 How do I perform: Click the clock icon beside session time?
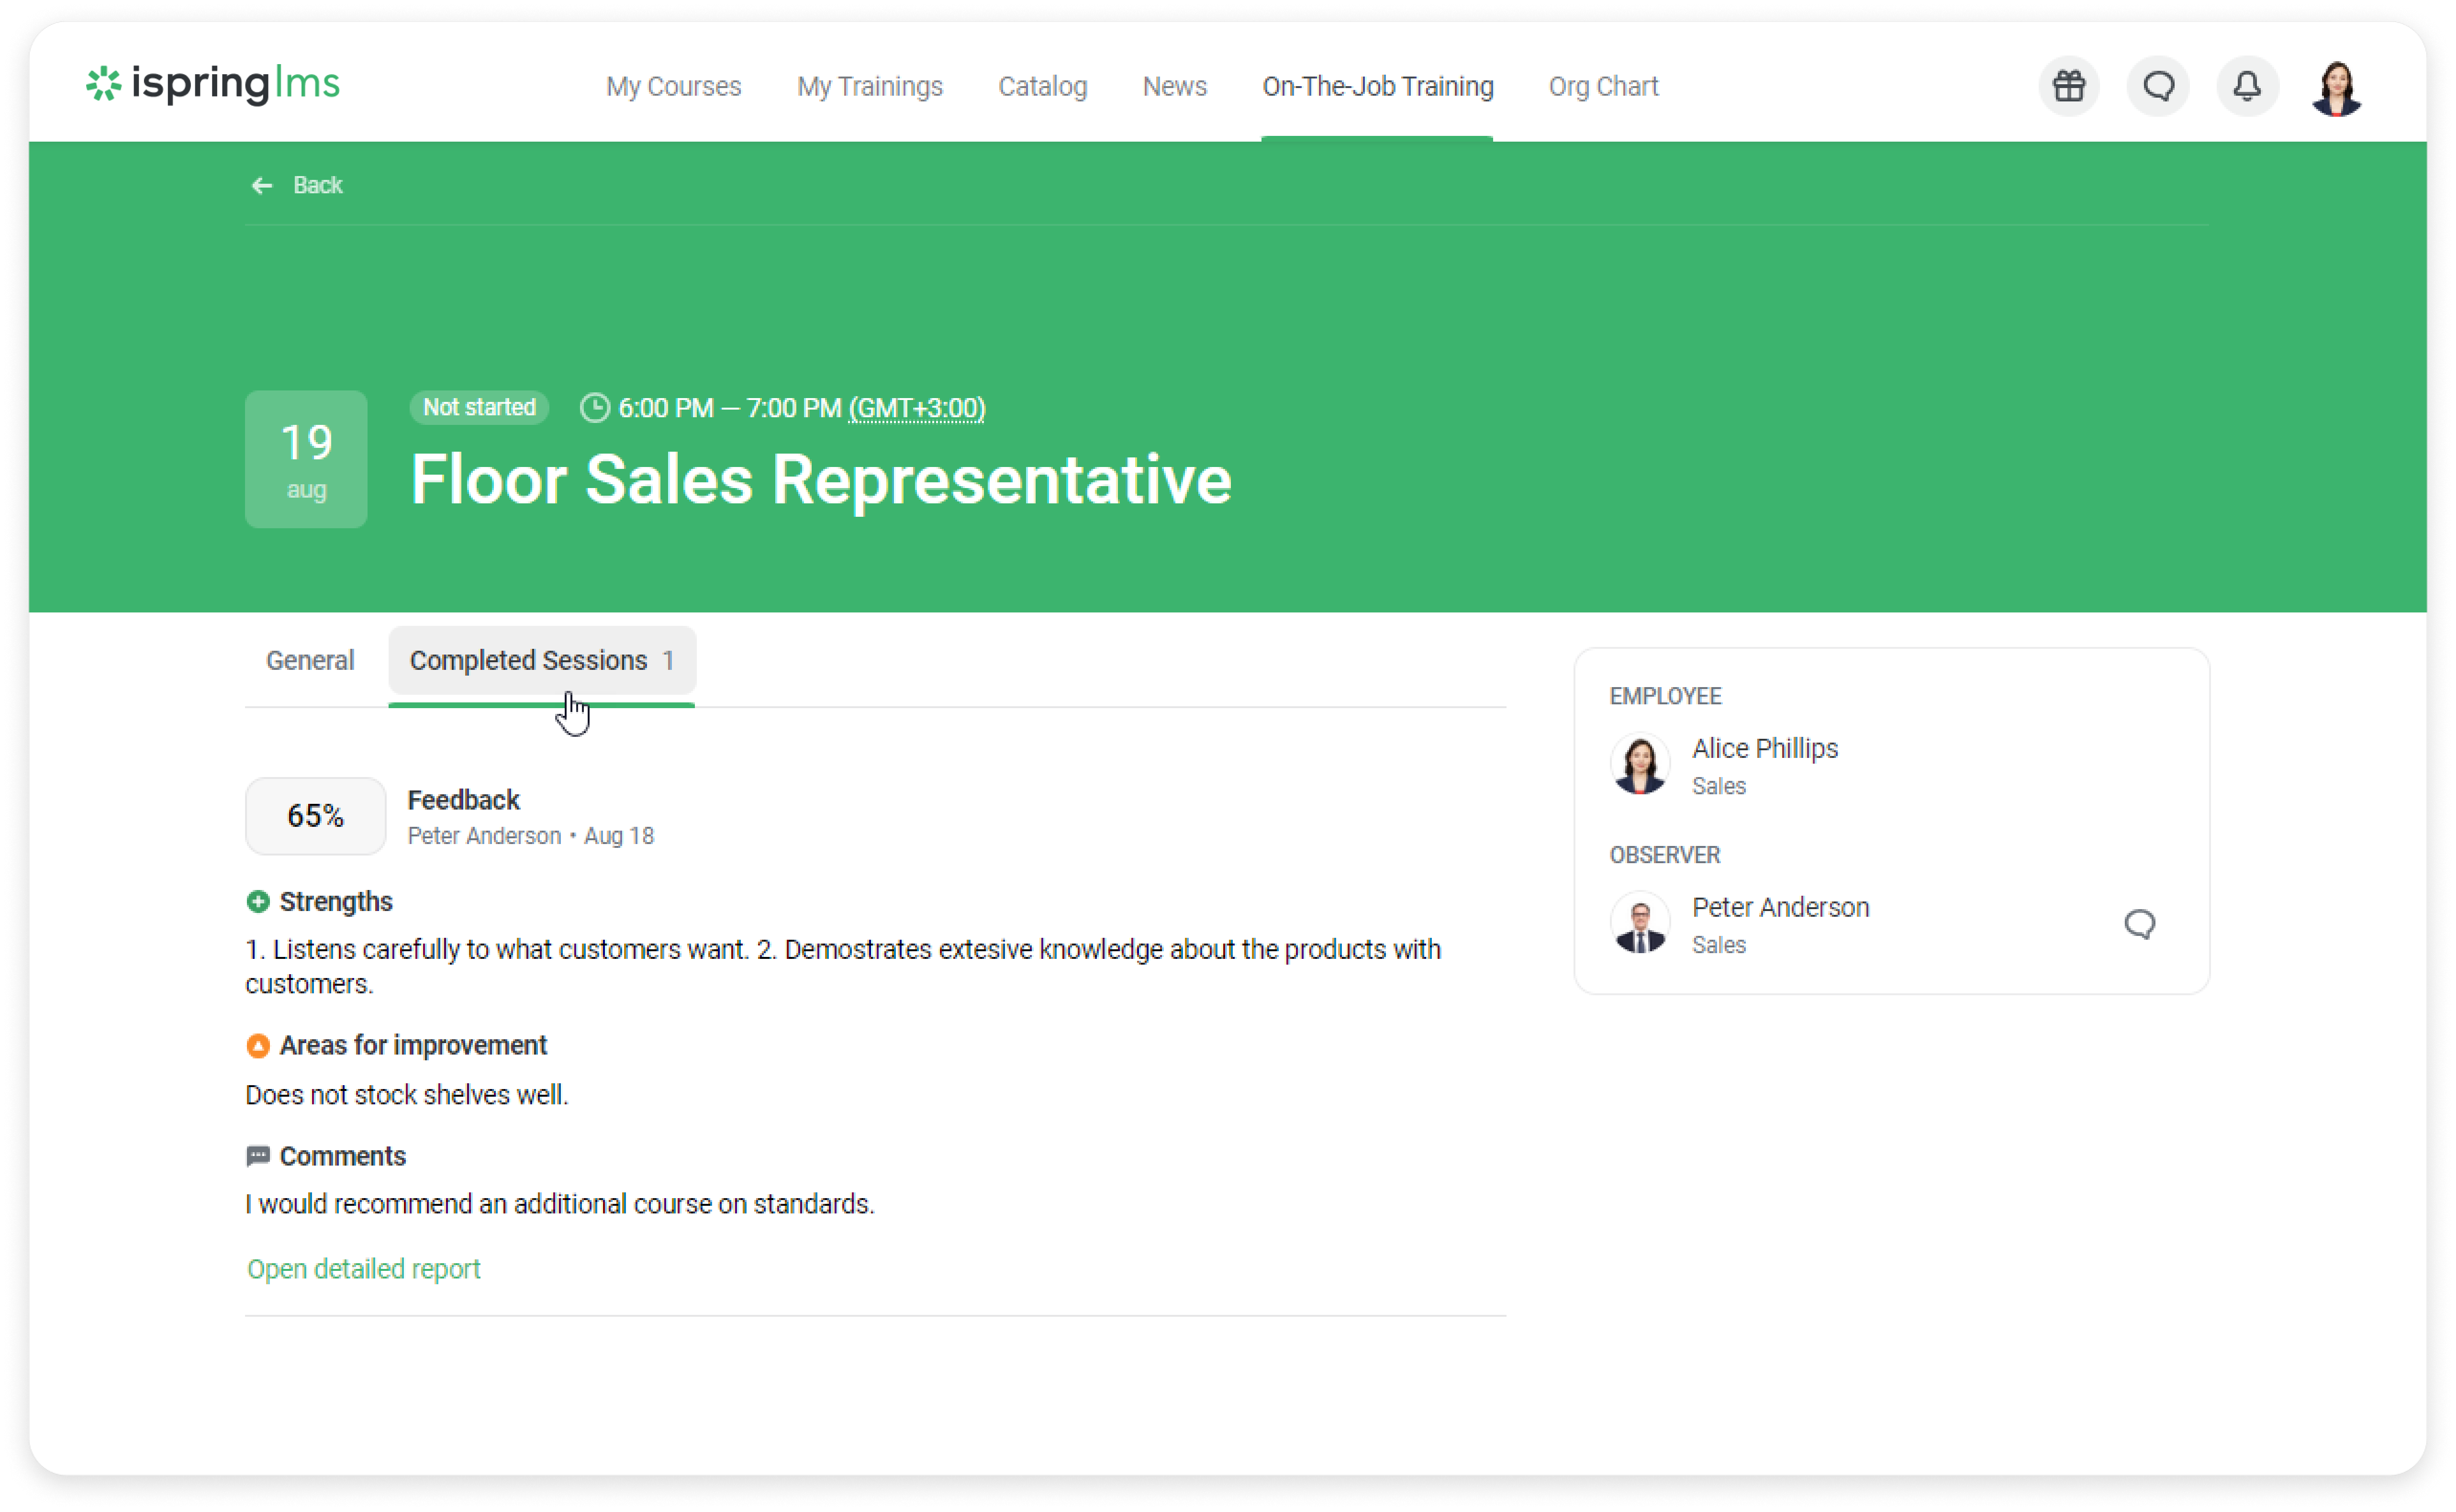point(595,408)
